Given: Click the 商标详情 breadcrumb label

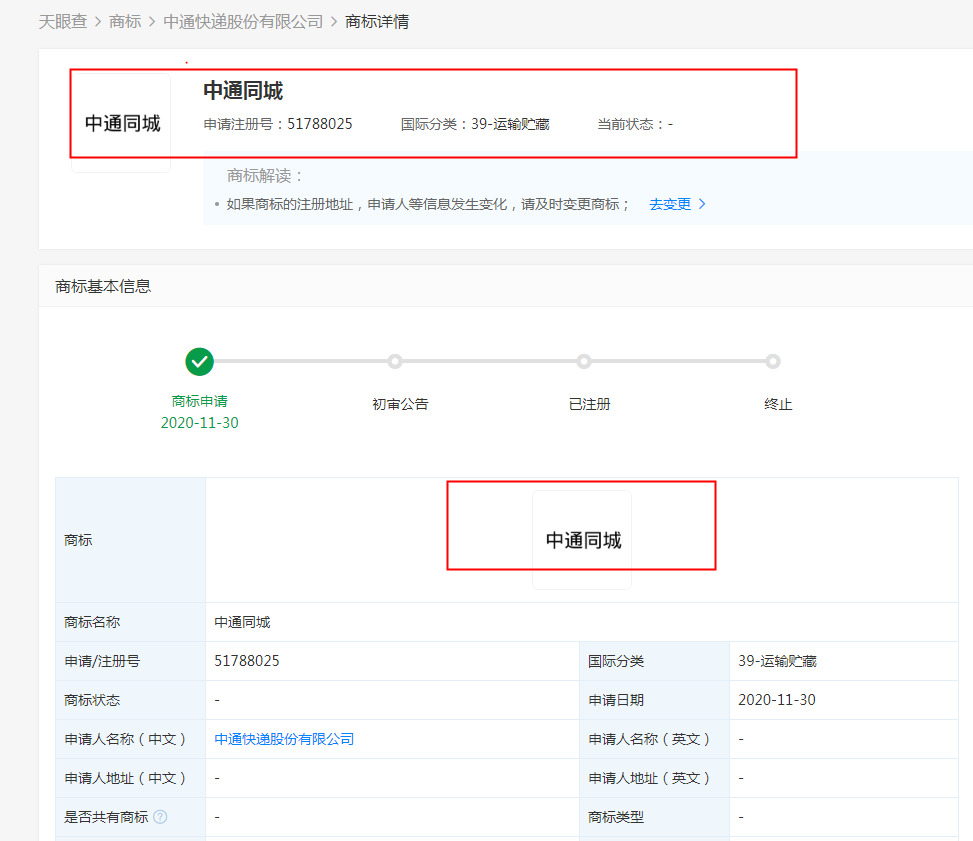Looking at the screenshot, I should pyautogui.click(x=378, y=20).
